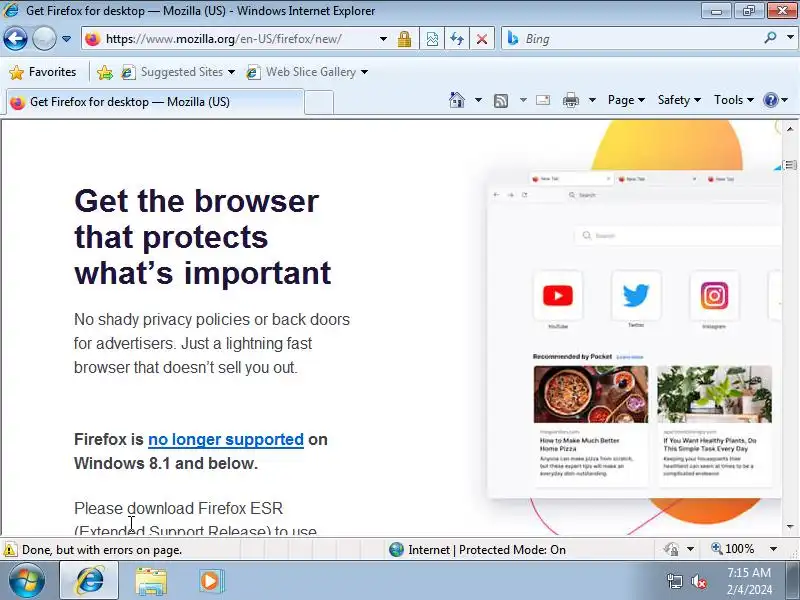Click the Print icon

coord(570,100)
